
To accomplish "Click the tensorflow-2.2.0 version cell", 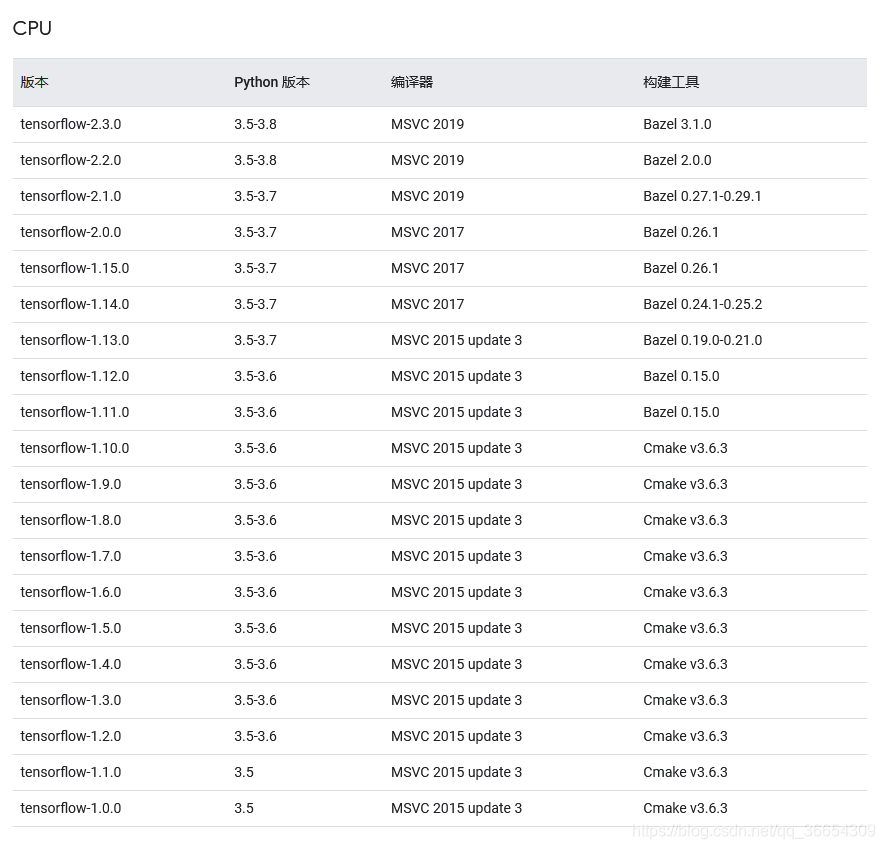I will pos(71,160).
